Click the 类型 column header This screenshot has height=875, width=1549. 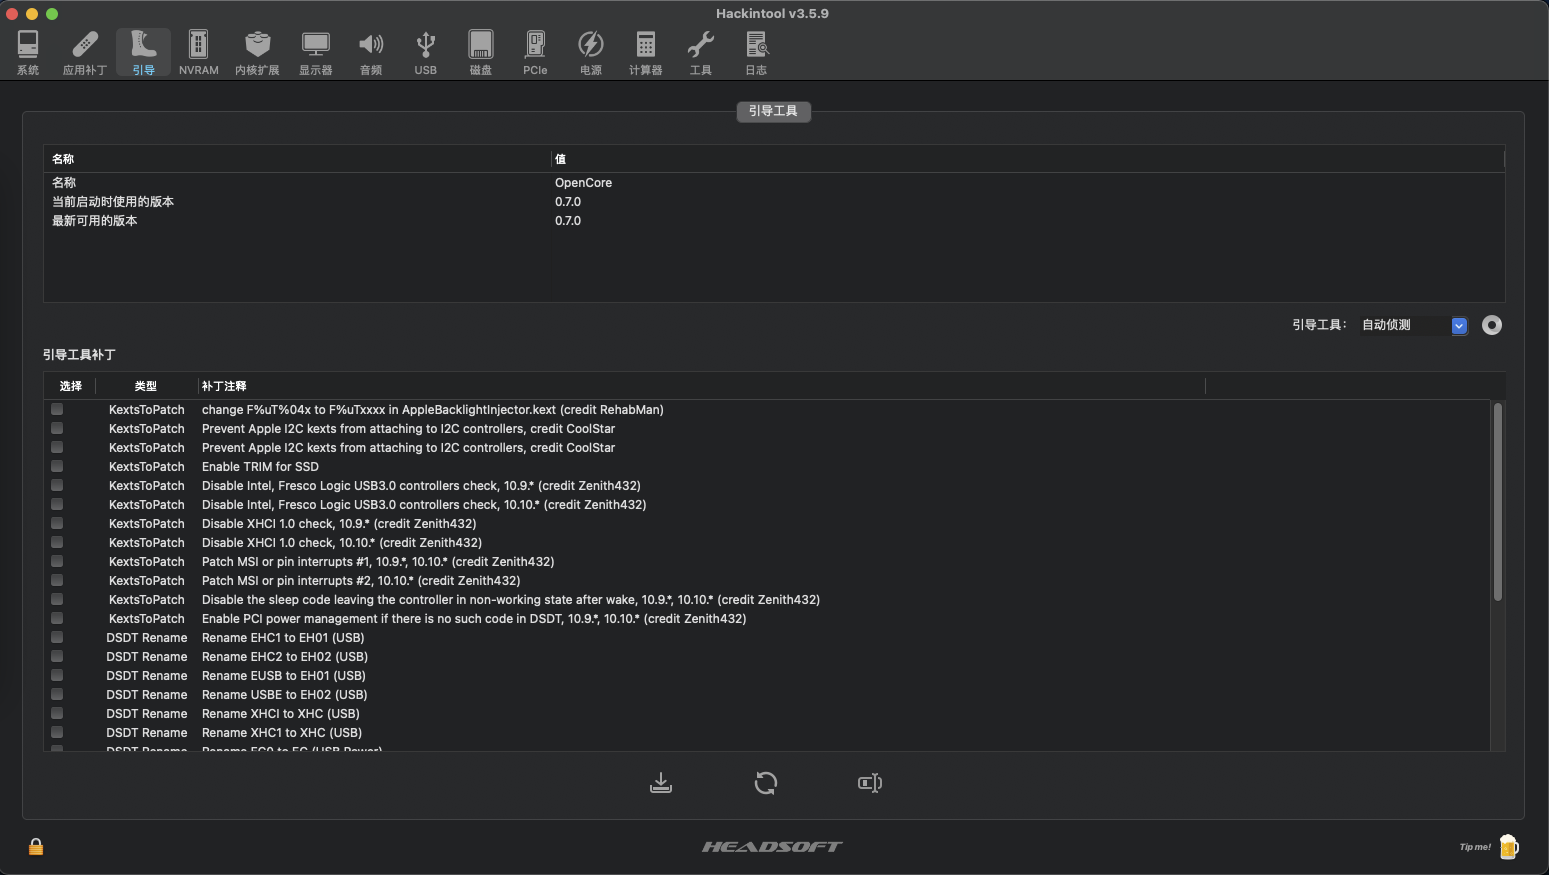click(146, 386)
